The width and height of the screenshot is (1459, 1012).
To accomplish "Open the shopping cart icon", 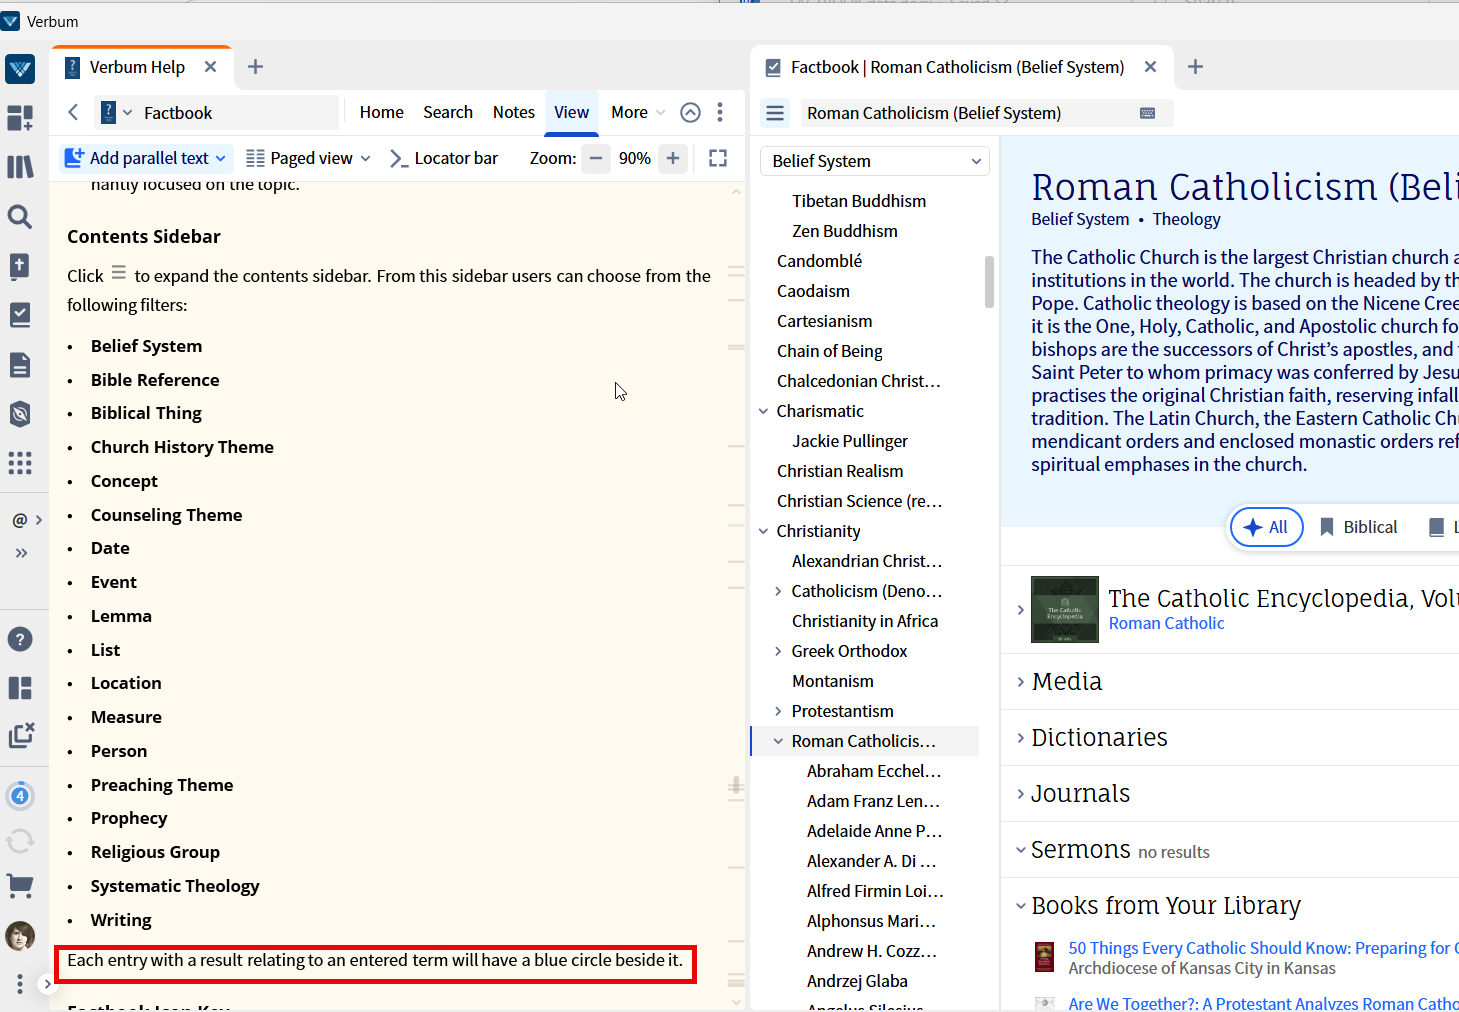I will (x=20, y=885).
